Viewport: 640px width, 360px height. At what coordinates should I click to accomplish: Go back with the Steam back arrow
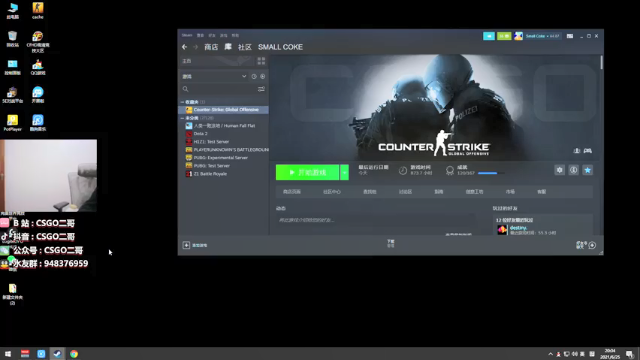(x=184, y=47)
